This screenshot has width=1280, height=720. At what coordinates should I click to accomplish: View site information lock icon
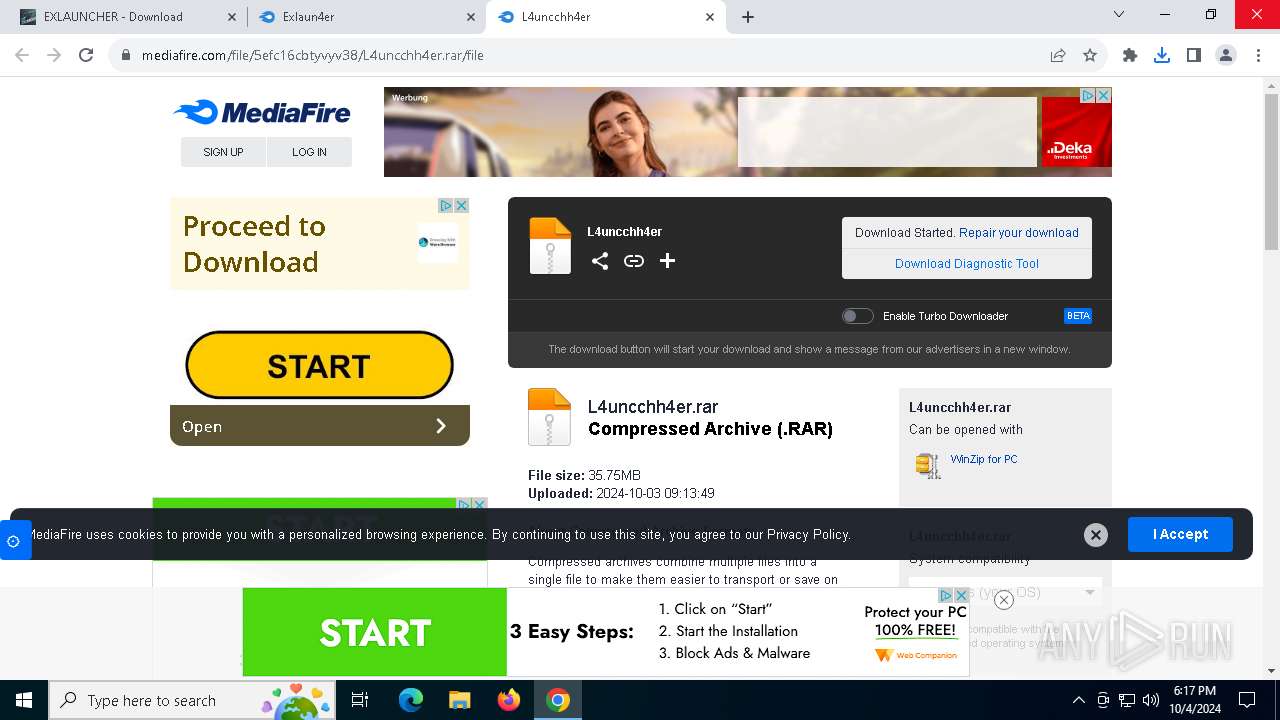[126, 55]
